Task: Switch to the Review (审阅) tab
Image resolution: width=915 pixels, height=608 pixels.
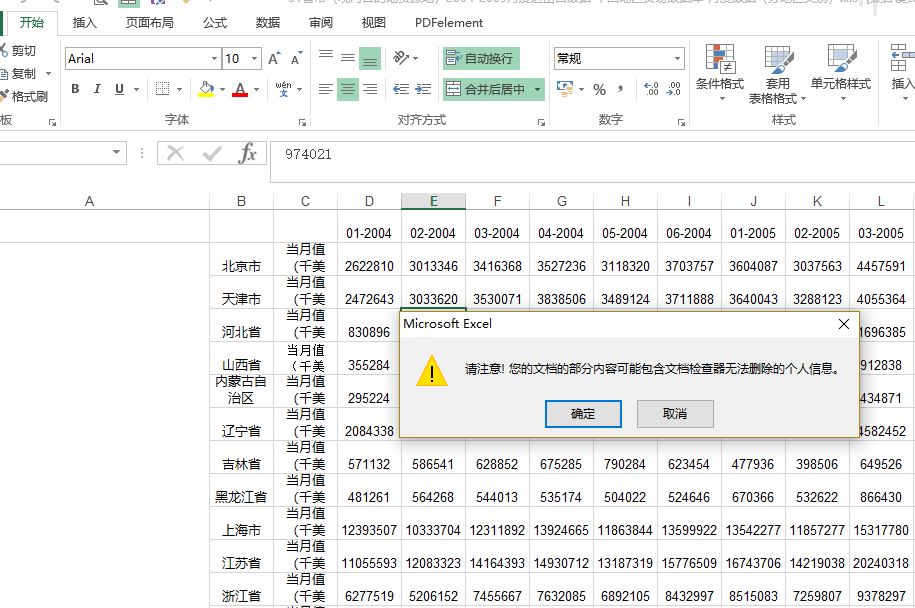Action: pyautogui.click(x=321, y=23)
